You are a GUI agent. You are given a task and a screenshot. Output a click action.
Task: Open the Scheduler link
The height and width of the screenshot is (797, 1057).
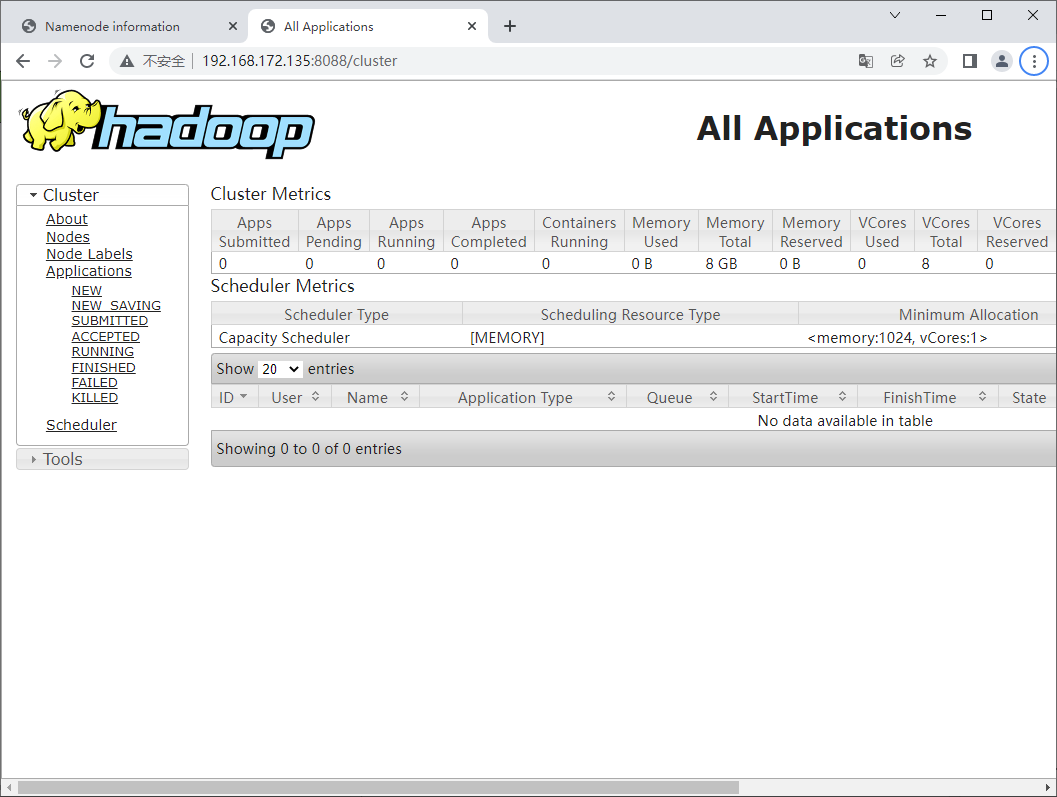coord(81,425)
